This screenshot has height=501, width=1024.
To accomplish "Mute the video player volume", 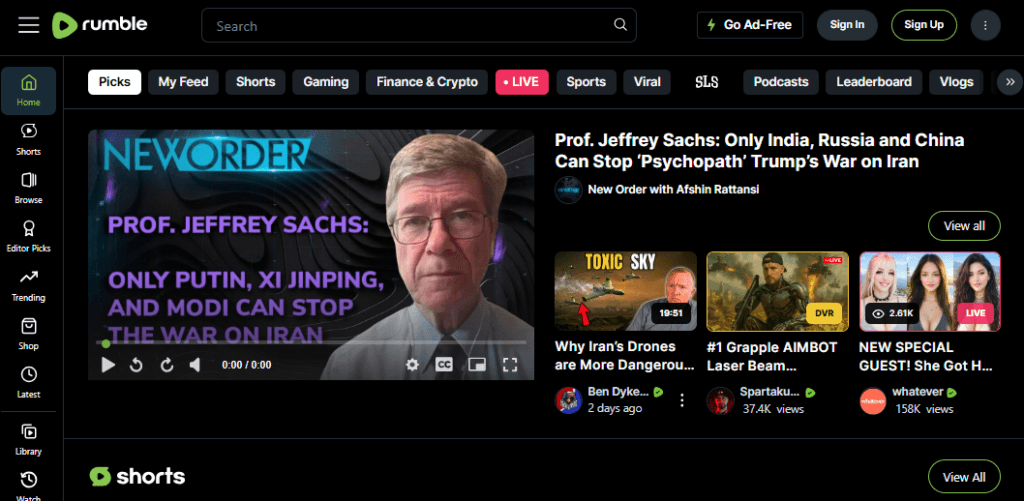I will pos(195,364).
